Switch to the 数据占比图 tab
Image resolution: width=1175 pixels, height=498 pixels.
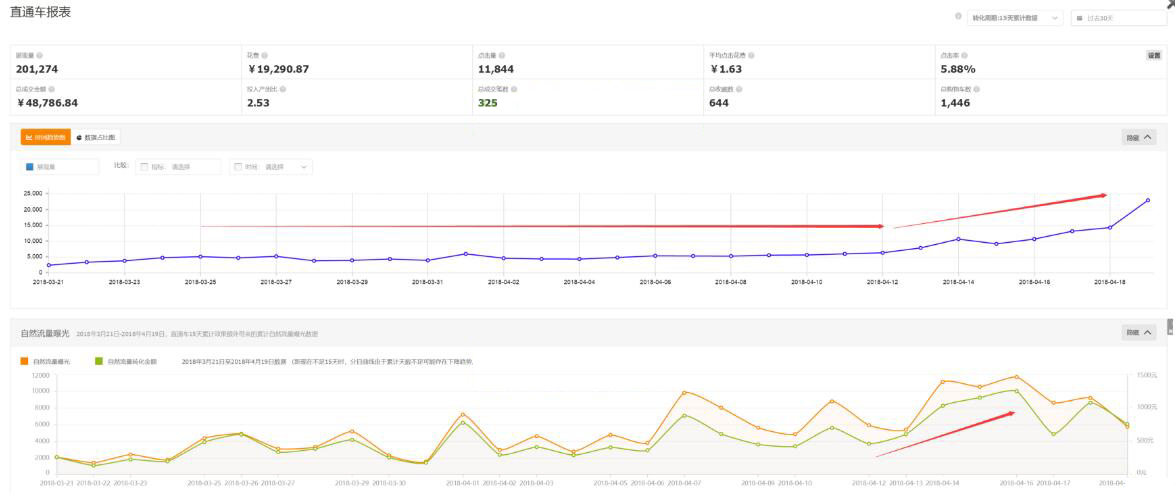point(96,137)
